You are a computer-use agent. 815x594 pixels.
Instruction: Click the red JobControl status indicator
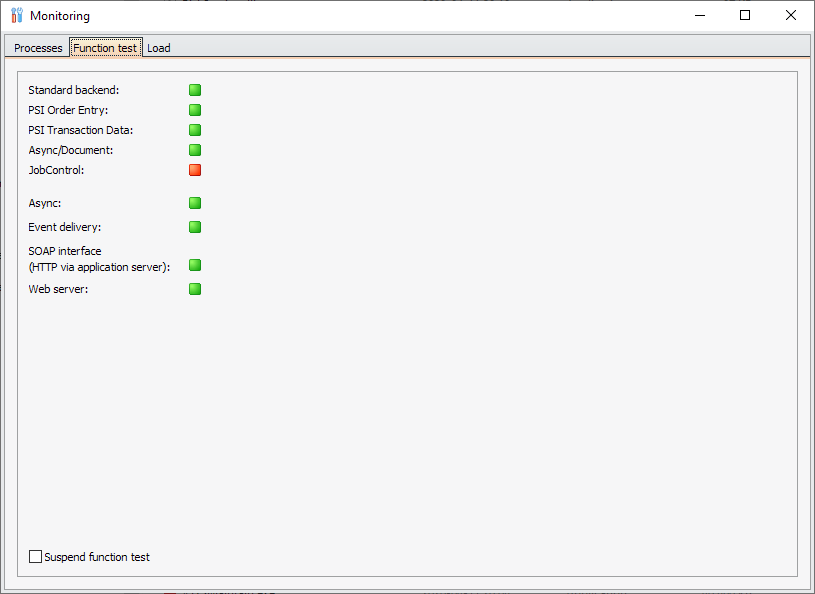point(195,170)
